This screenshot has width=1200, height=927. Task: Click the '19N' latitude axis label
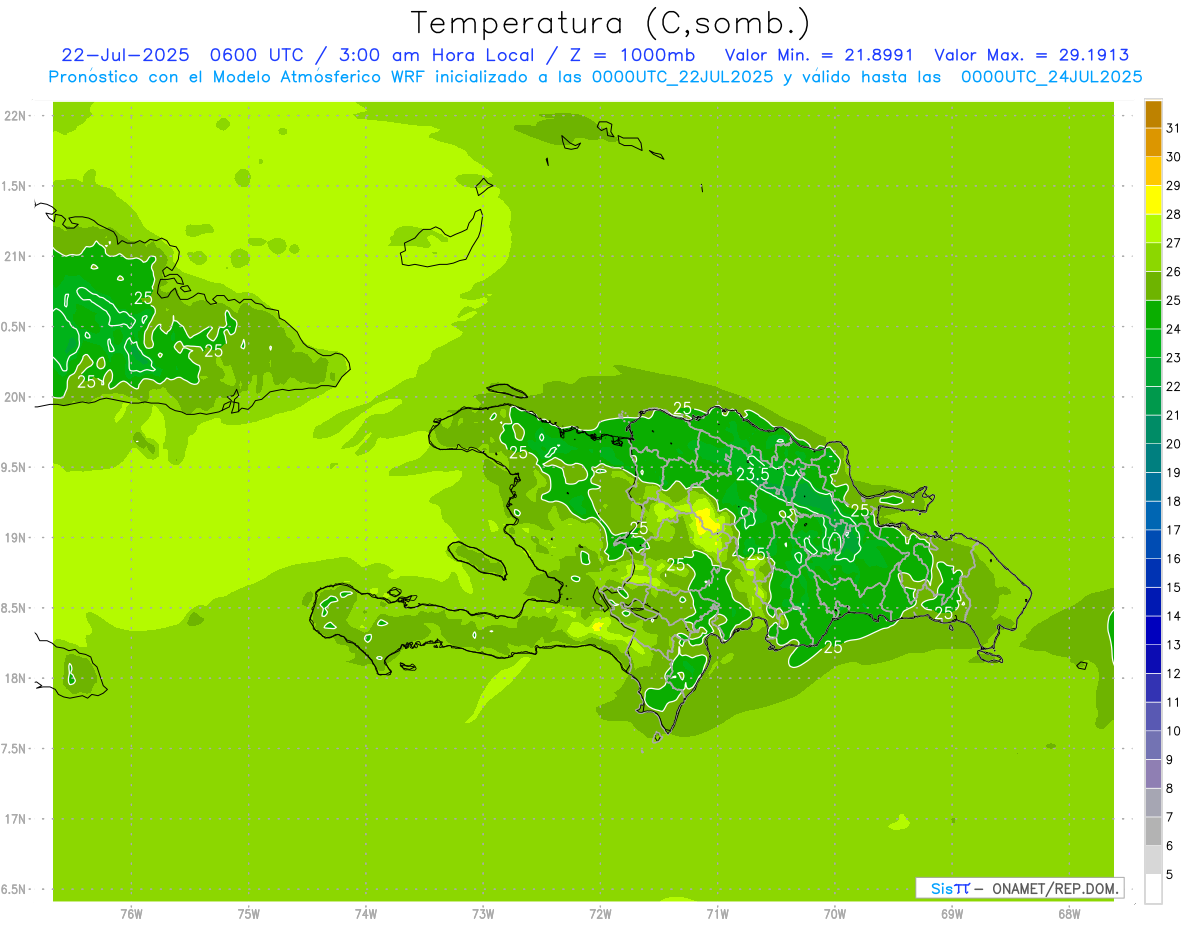click(x=17, y=538)
